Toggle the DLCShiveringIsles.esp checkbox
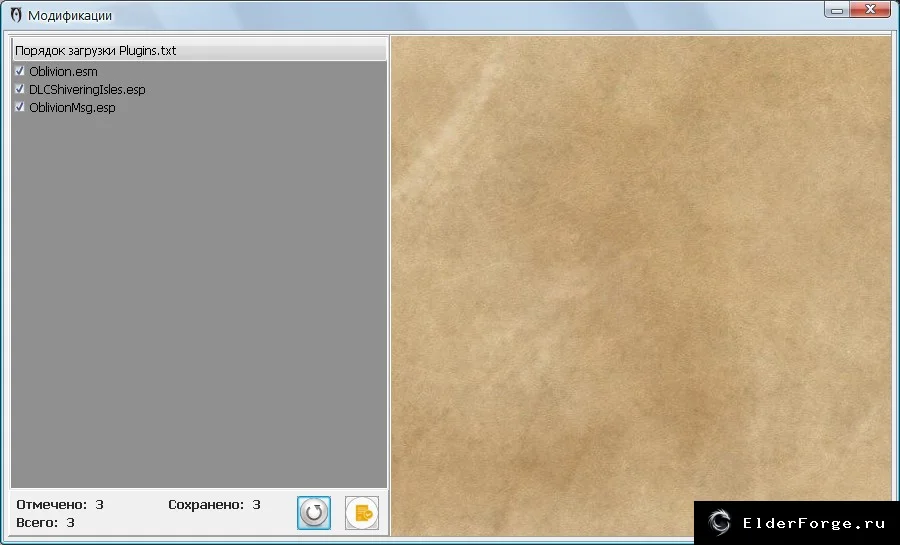Image resolution: width=900 pixels, height=545 pixels. coord(20,89)
